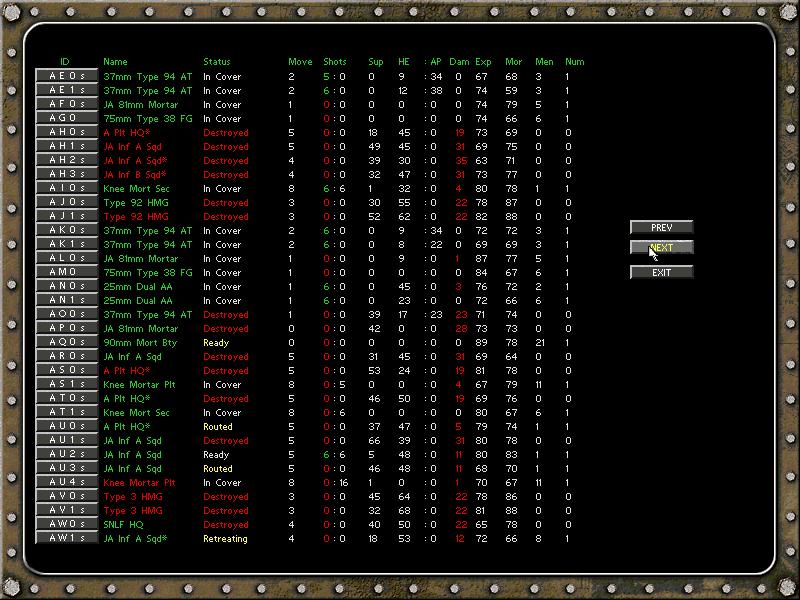Choose unit ID button AK0s
This screenshot has height=600, width=800.
click(66, 230)
